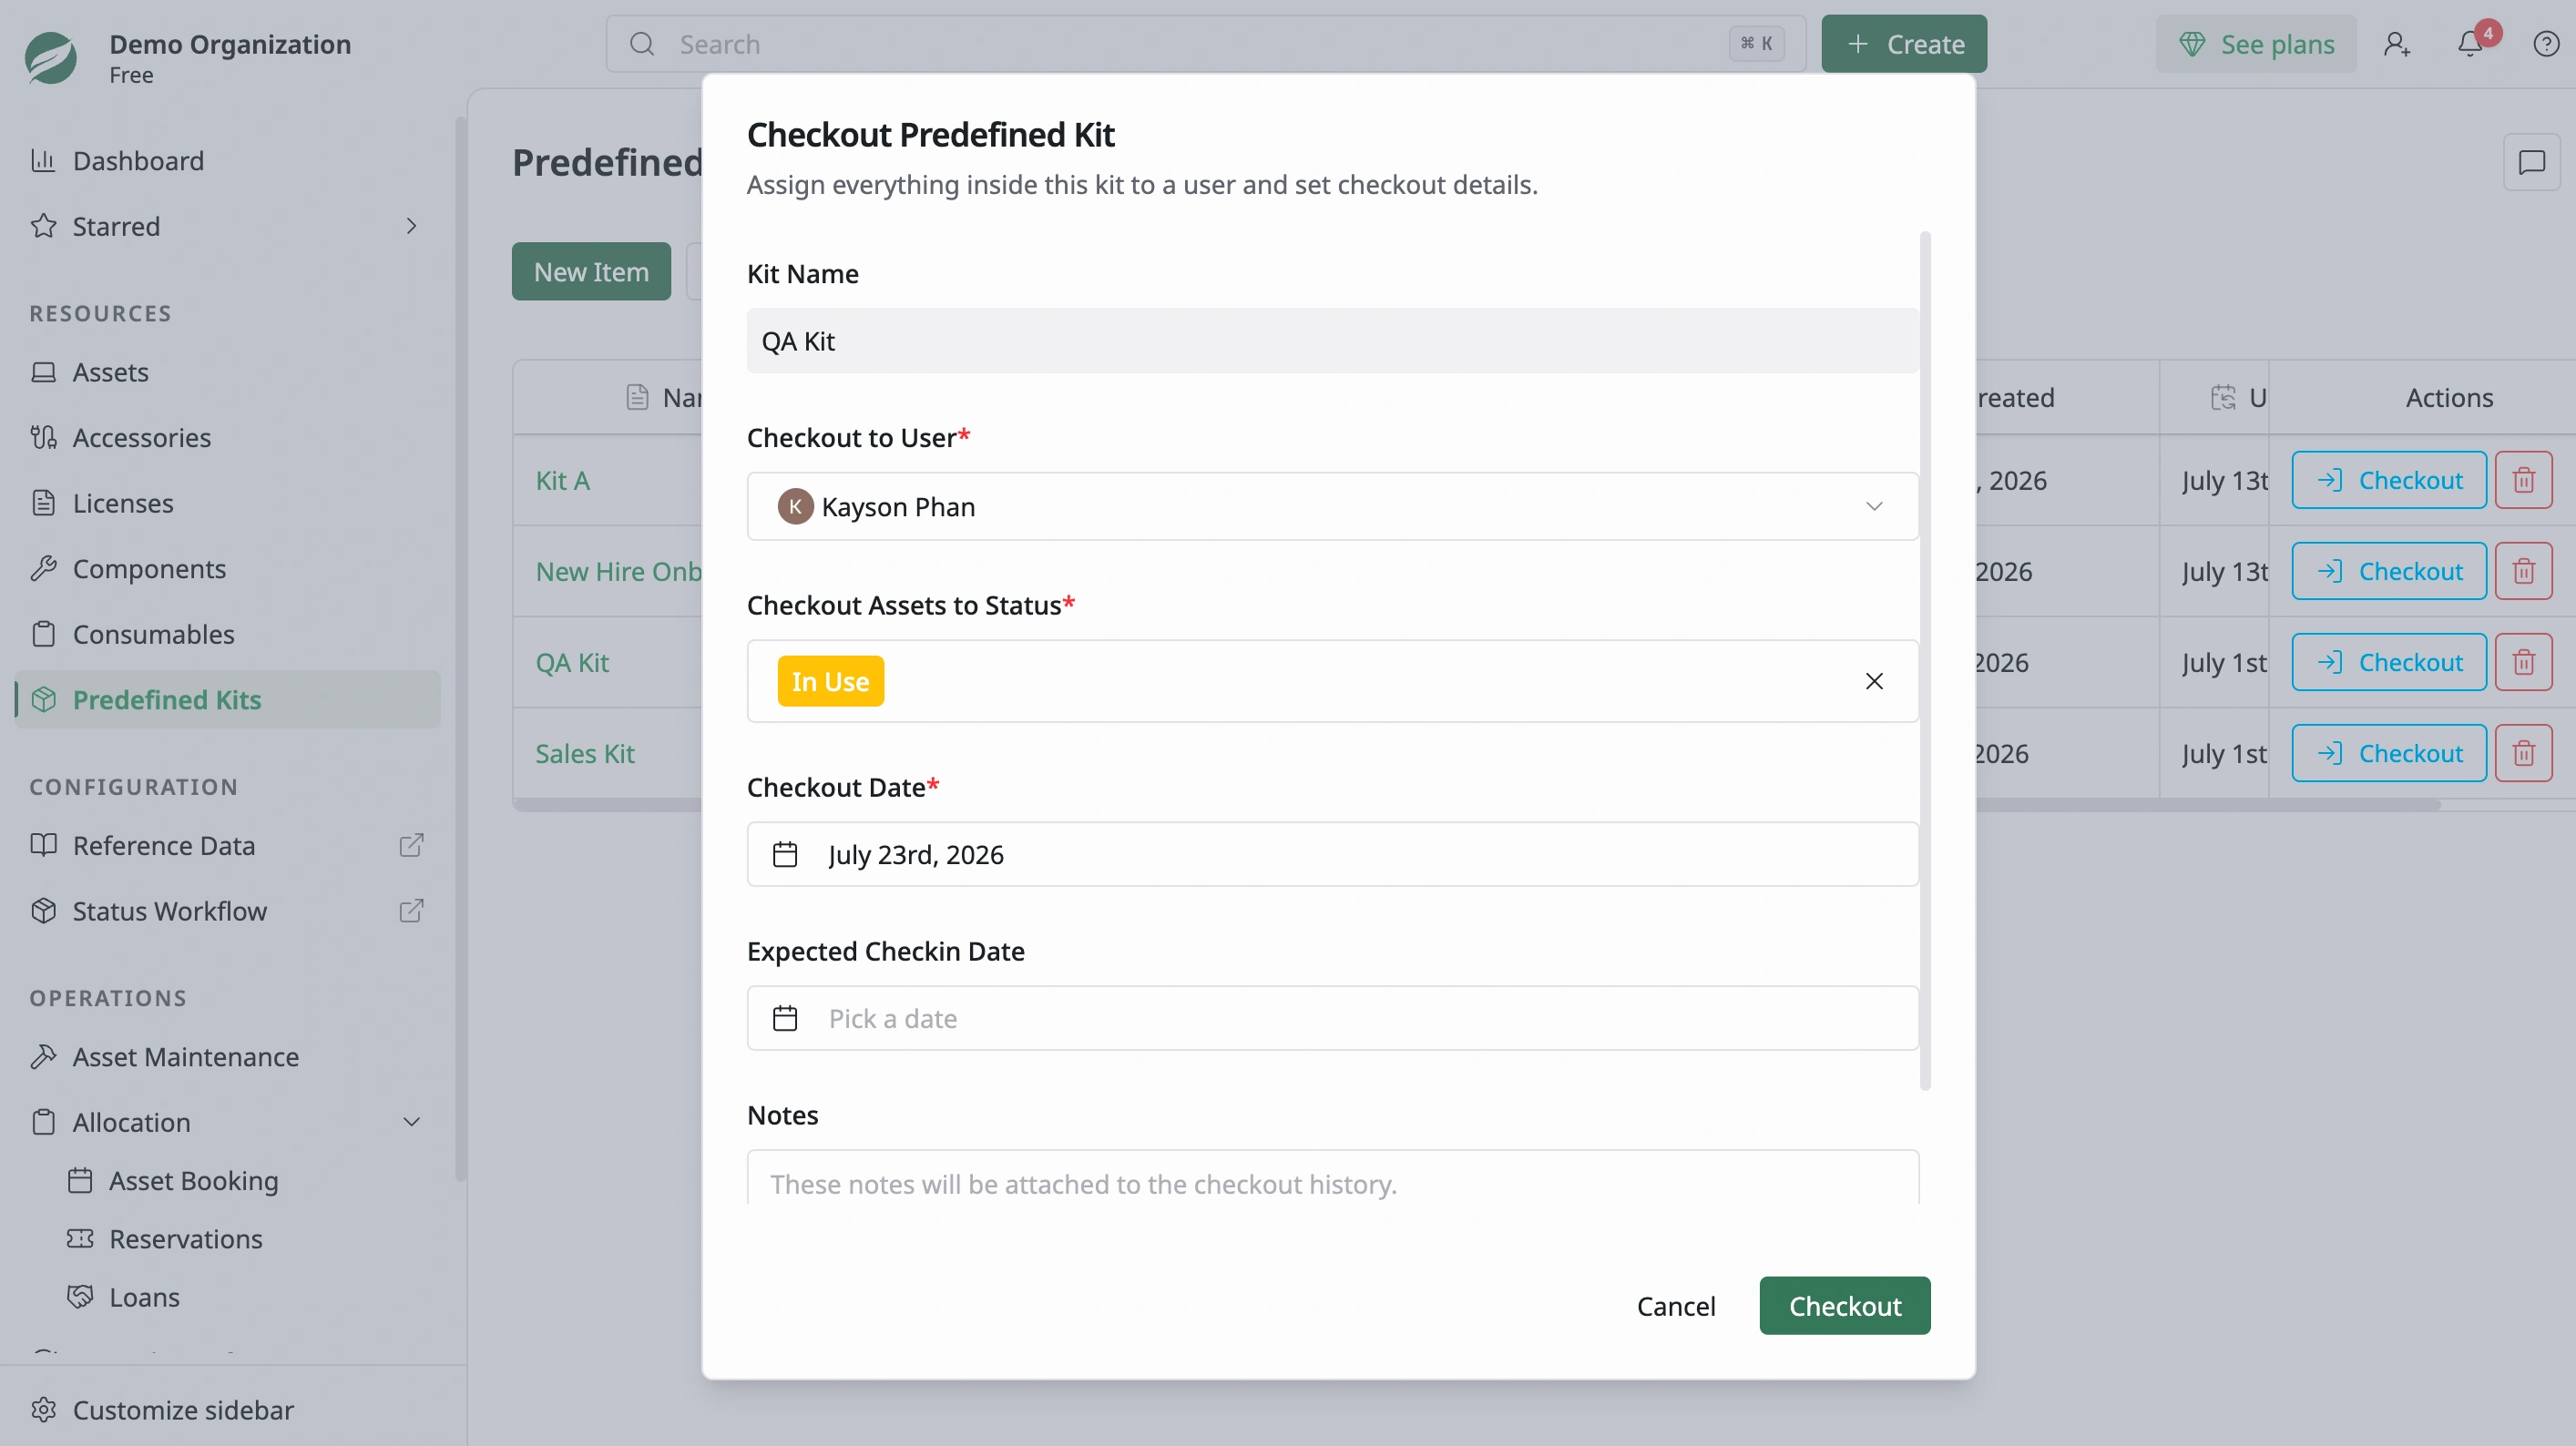This screenshot has width=2576, height=1446.
Task: Cancel the checkout dialog
Action: pyautogui.click(x=1676, y=1305)
